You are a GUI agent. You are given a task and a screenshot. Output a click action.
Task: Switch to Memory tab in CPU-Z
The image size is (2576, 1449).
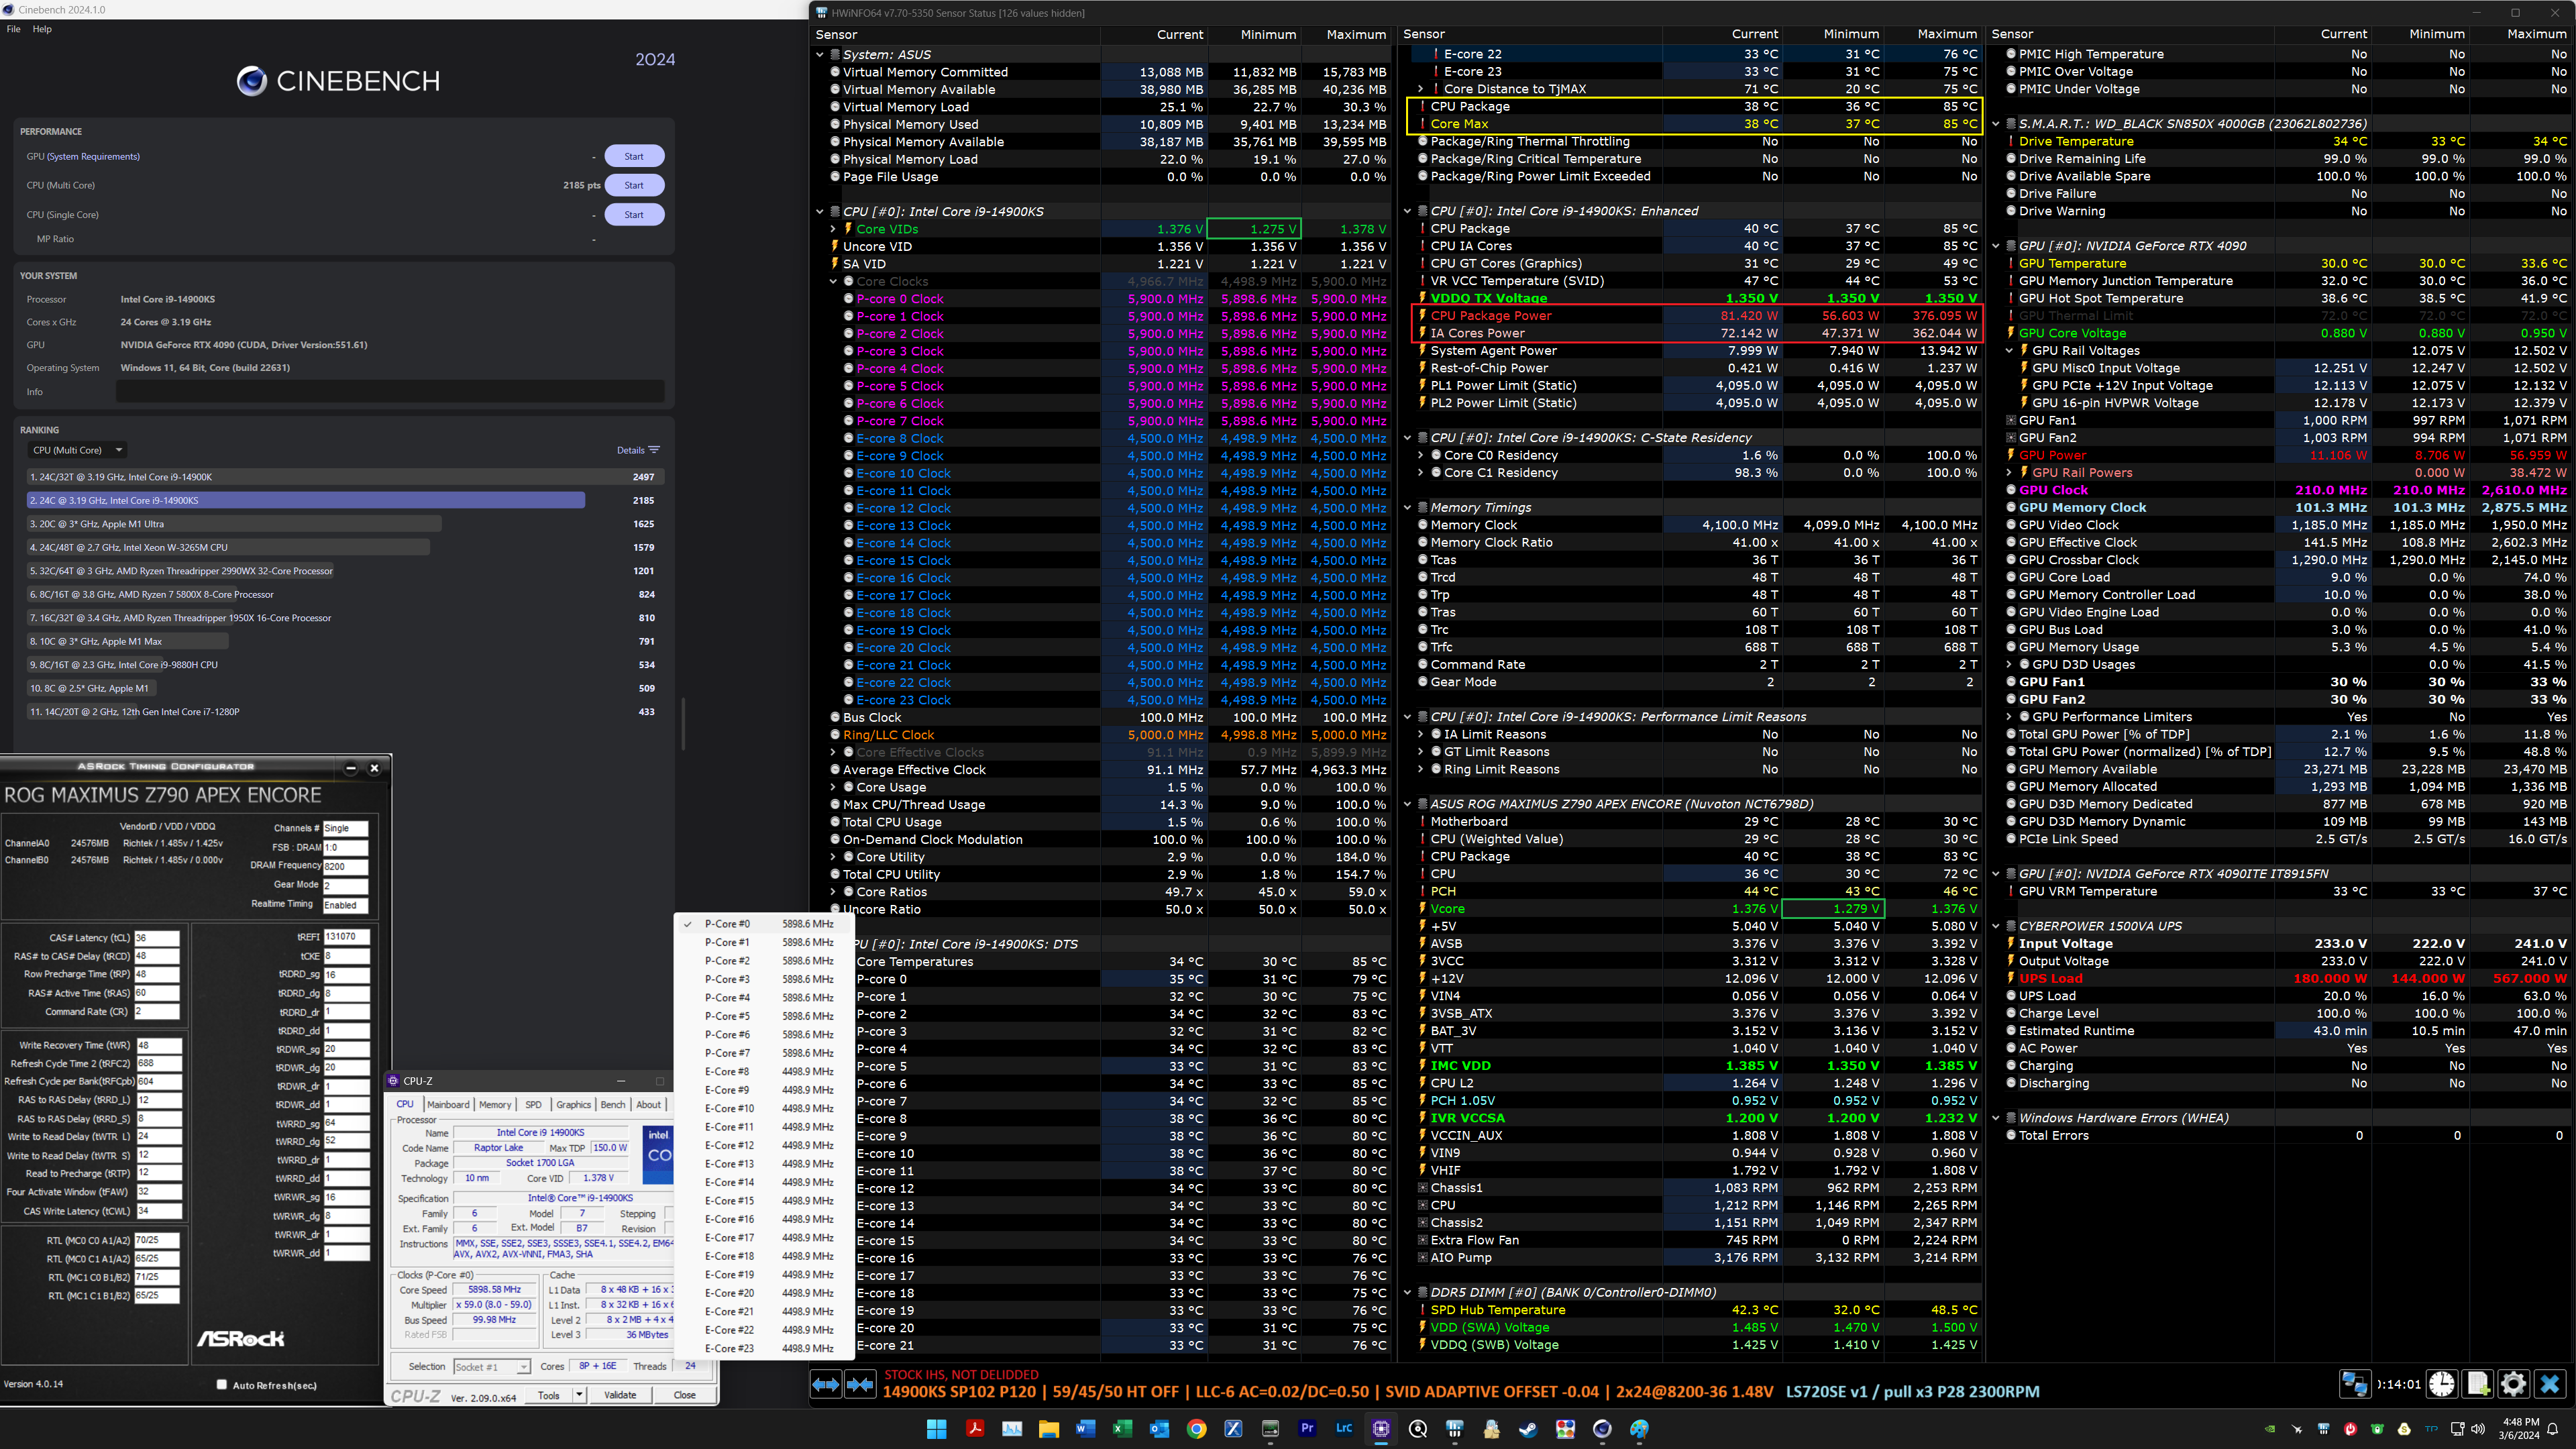pos(495,1105)
